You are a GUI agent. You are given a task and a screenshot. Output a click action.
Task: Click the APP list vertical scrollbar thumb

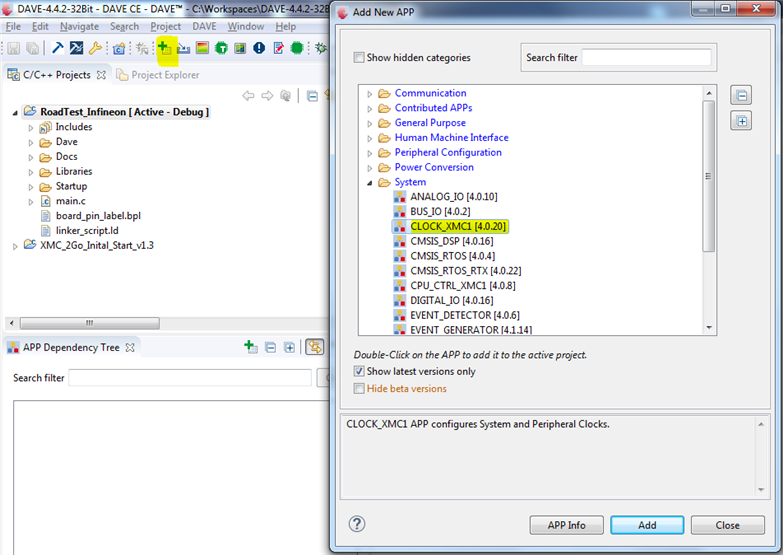click(709, 176)
